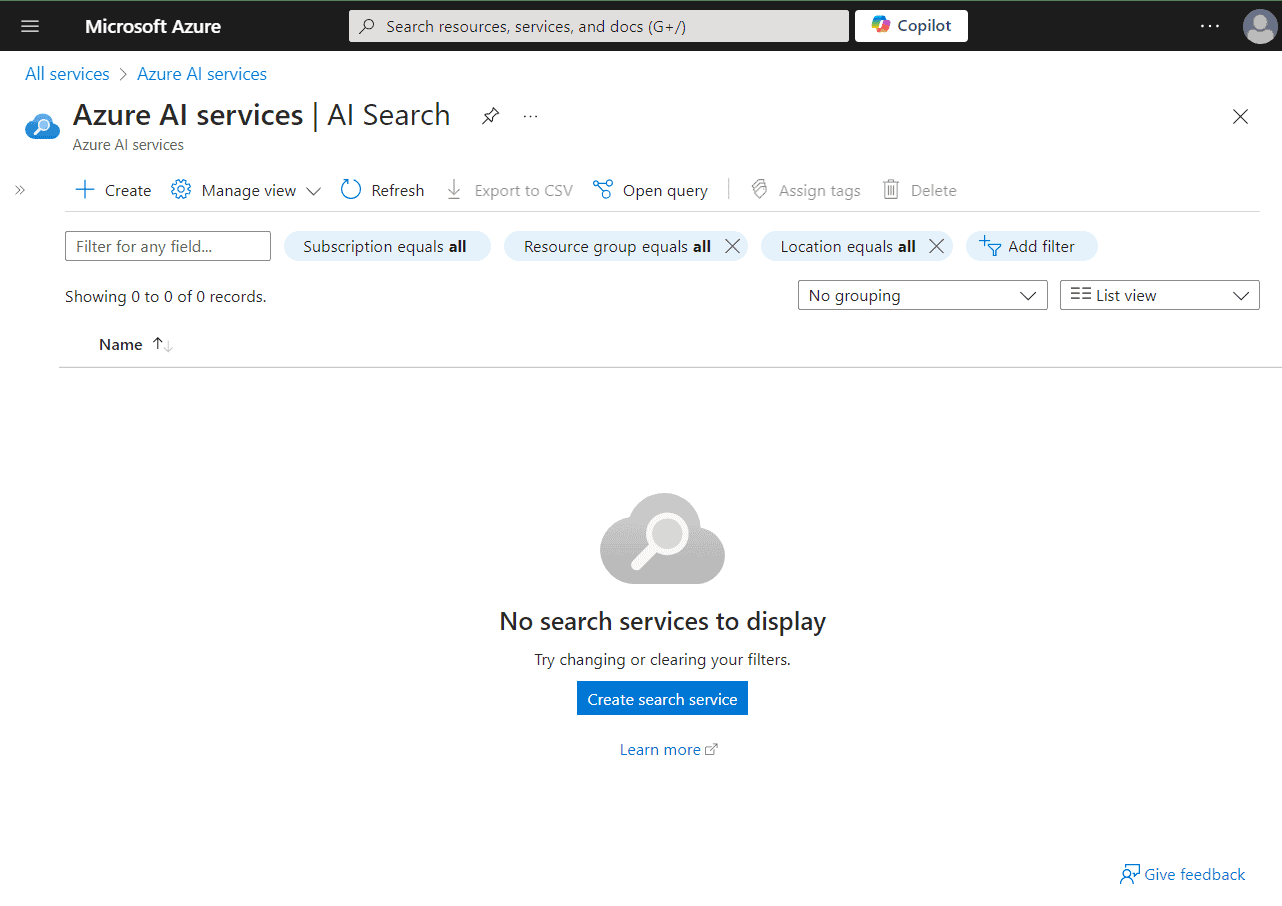The height and width of the screenshot is (906, 1282).
Task: Click Add filter
Action: coord(1031,246)
